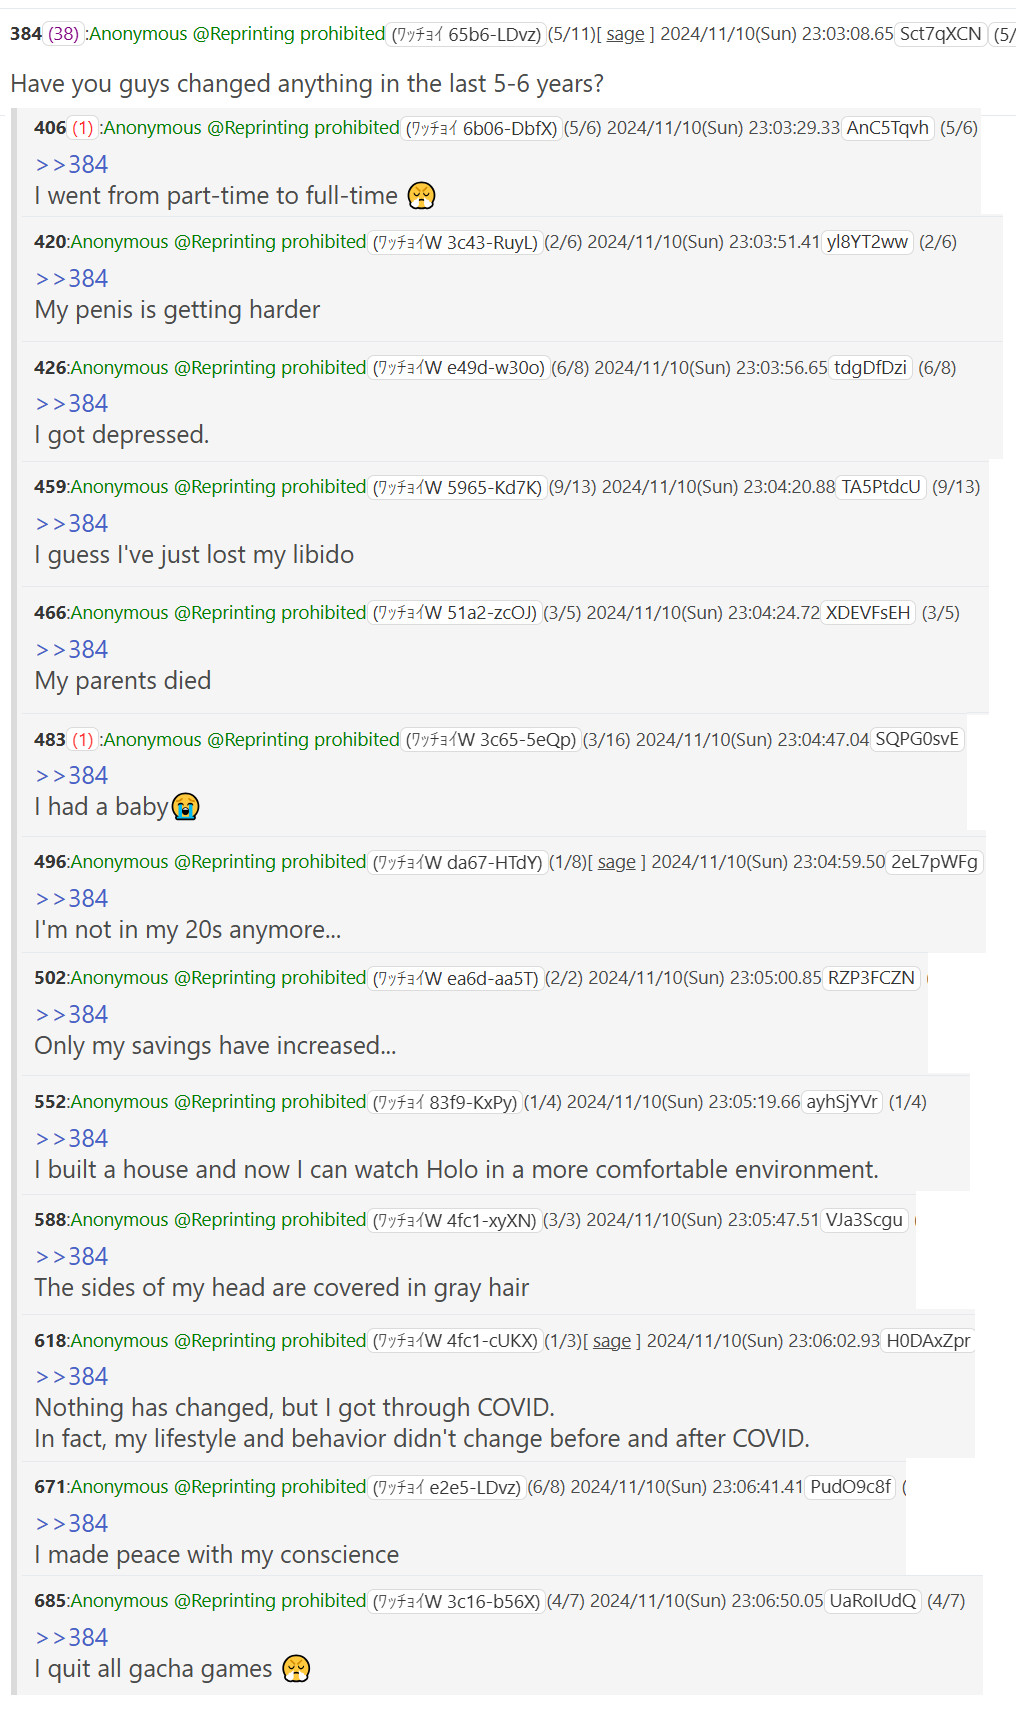Jump to >>384 from post 552
The height and width of the screenshot is (1712, 1016).
tap(71, 1138)
